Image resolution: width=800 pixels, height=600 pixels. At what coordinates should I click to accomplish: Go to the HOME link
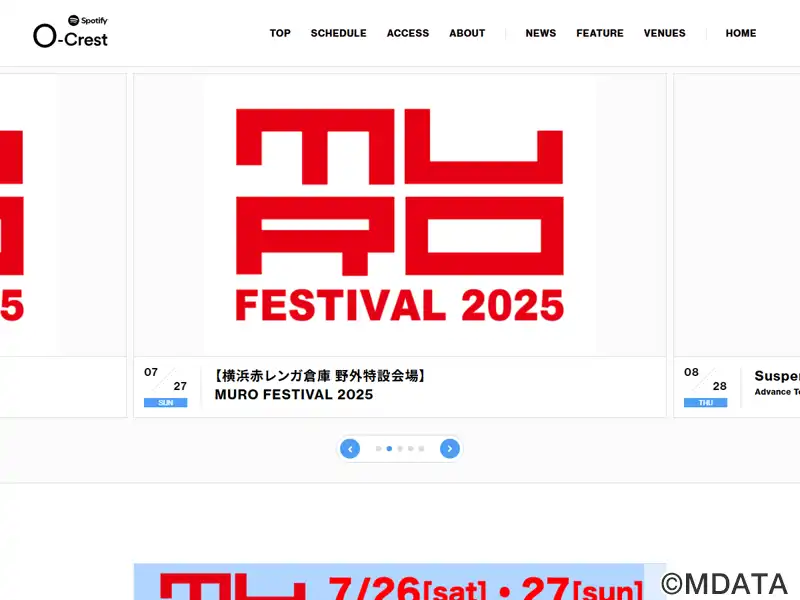click(741, 33)
